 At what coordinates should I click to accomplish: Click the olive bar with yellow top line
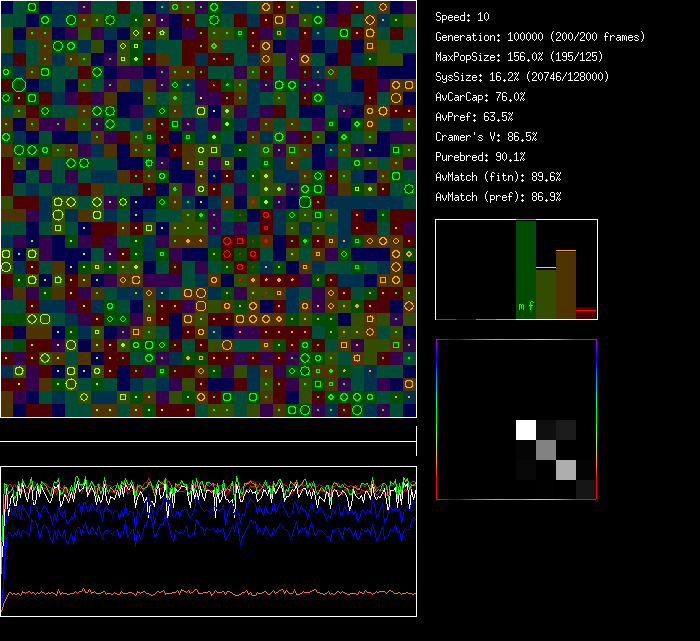pyautogui.click(x=546, y=293)
